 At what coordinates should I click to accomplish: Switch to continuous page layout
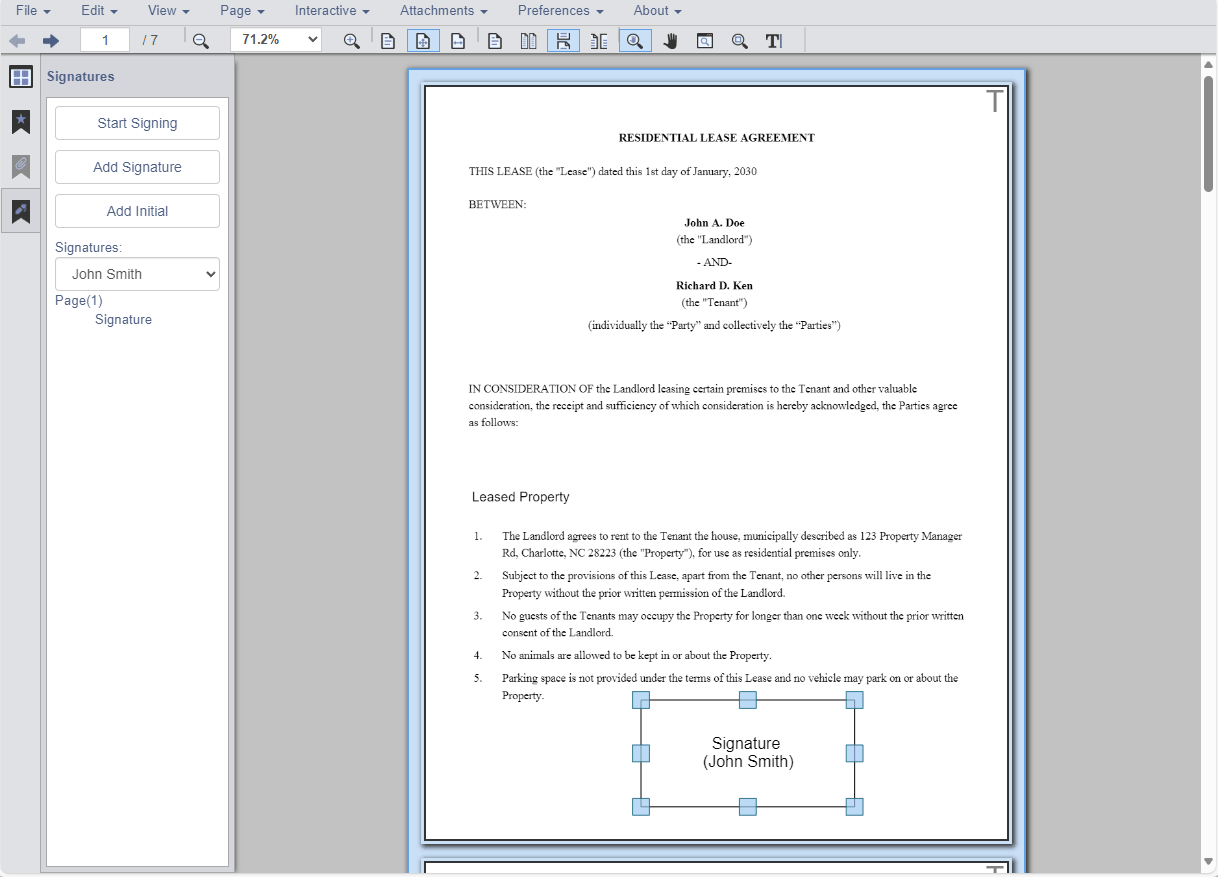click(563, 41)
